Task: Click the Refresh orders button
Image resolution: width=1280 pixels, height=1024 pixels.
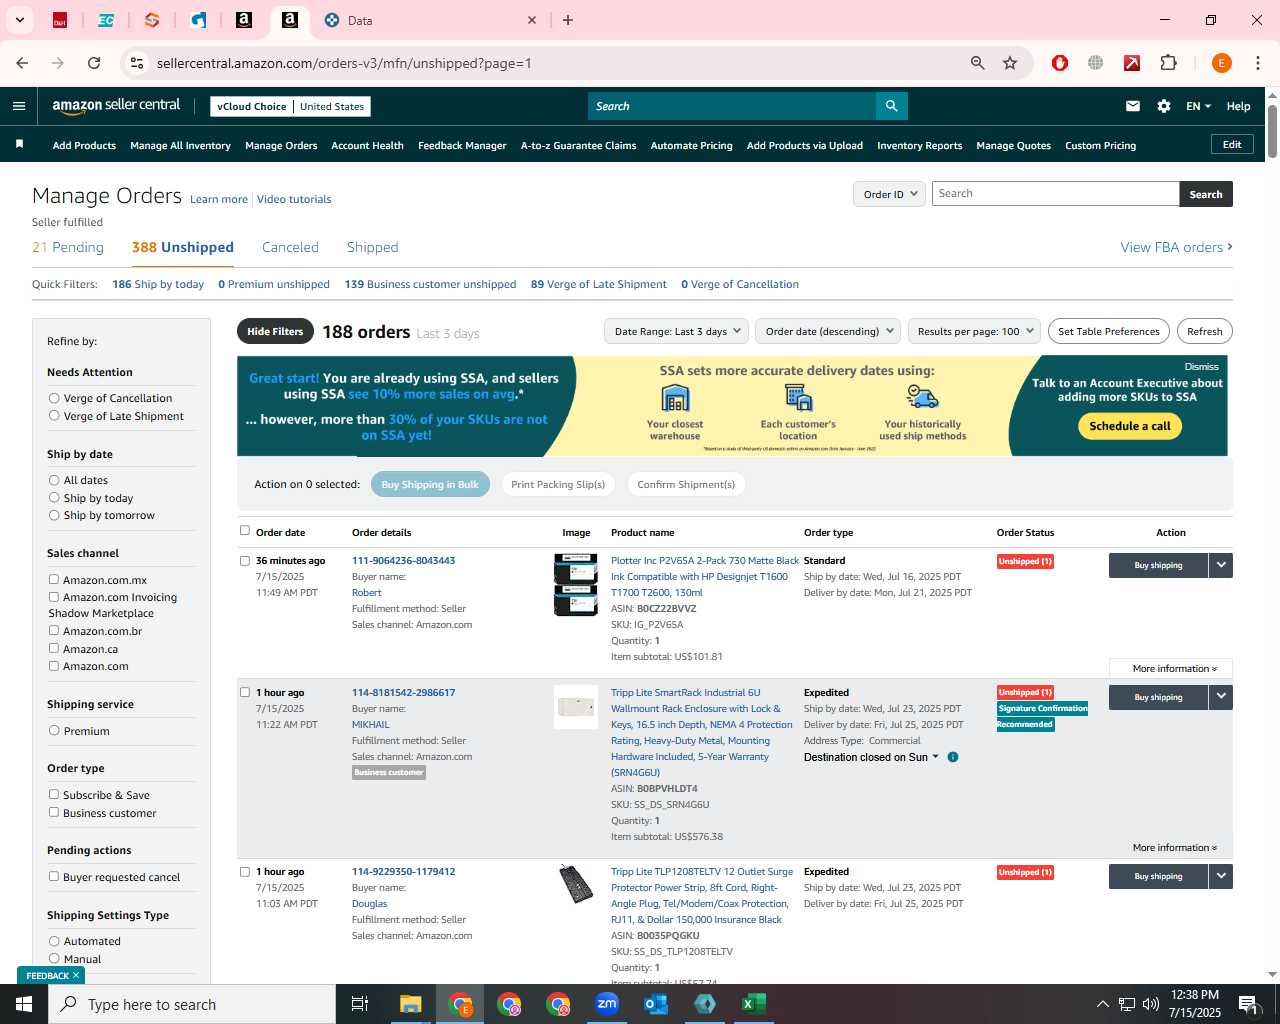Action: (x=1204, y=331)
